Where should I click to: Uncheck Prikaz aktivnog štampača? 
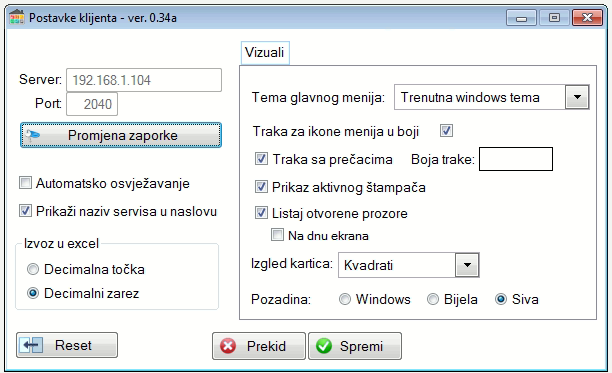261,186
